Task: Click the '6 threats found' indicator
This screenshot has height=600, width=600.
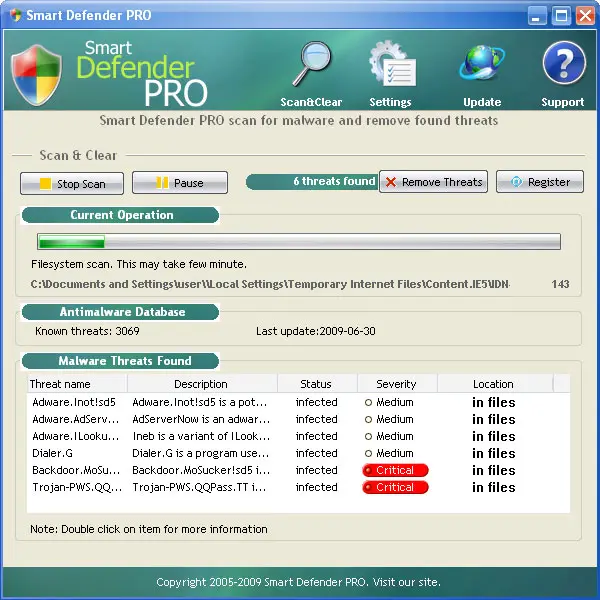Action: [x=312, y=181]
